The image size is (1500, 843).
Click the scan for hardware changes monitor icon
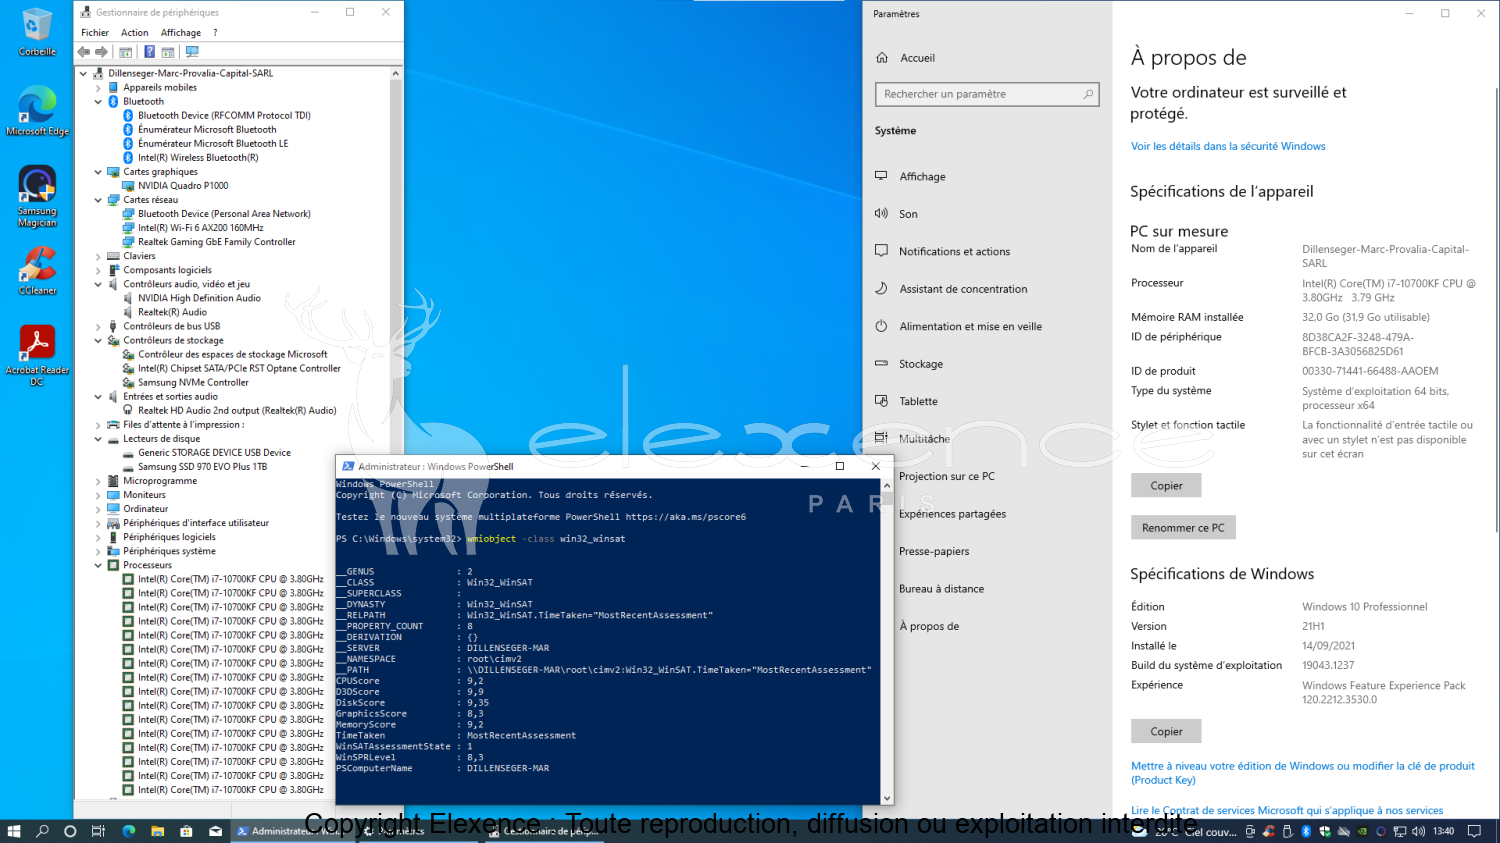click(192, 52)
